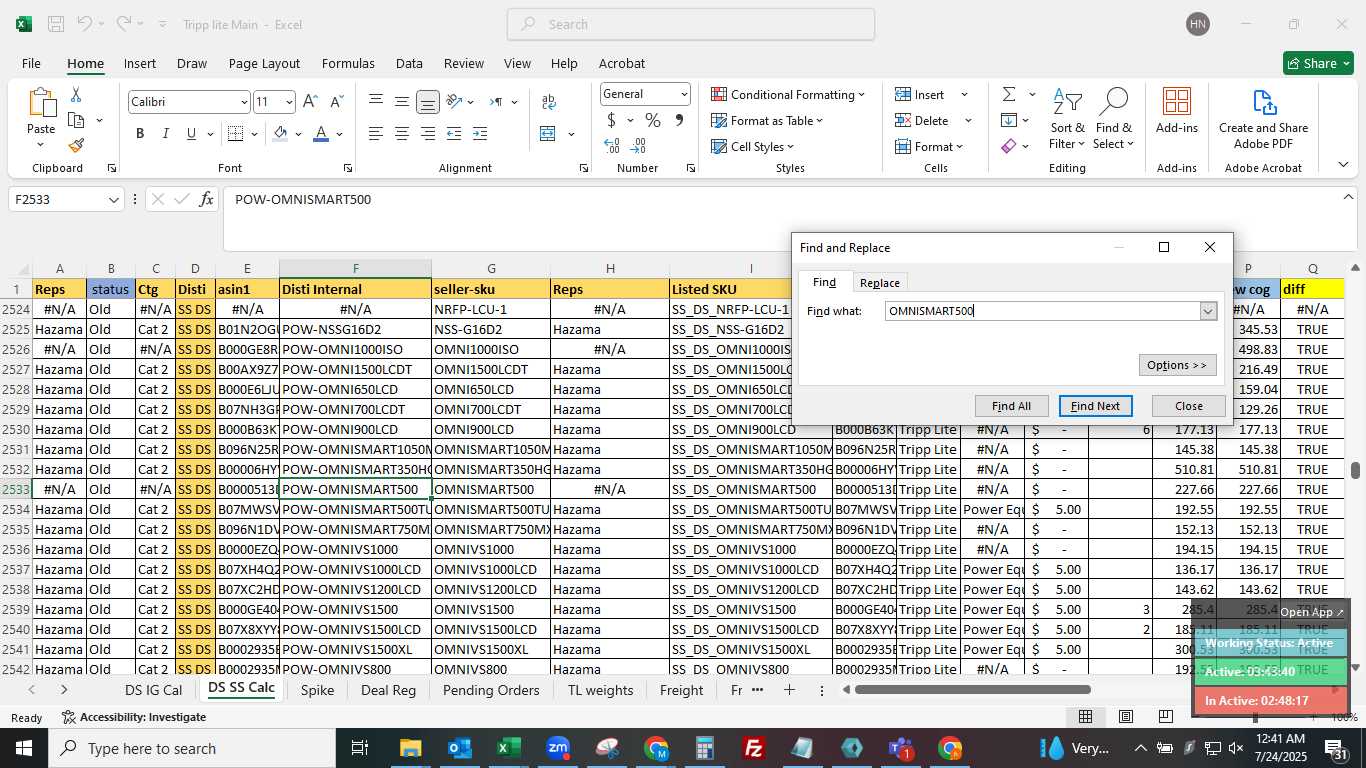
Task: Click the Fill Color bucket swatch
Action: pyautogui.click(x=281, y=134)
